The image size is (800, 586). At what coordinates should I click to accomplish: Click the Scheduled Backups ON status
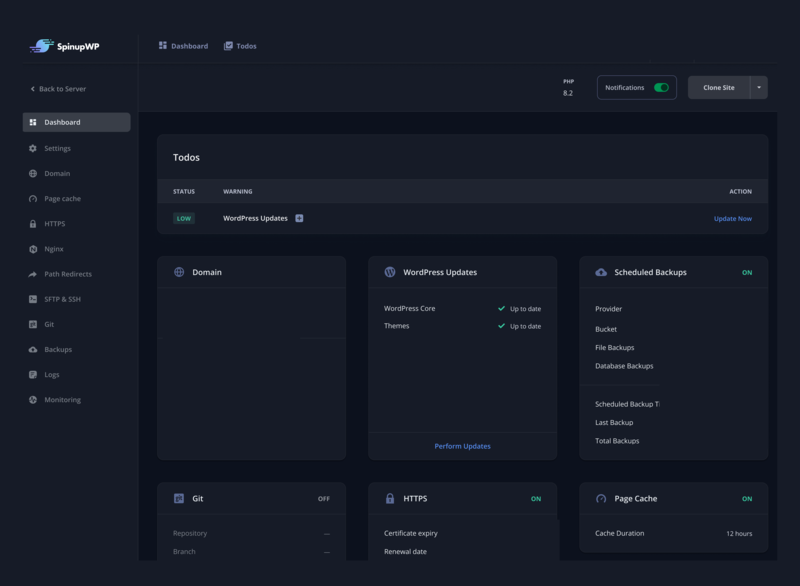point(747,272)
